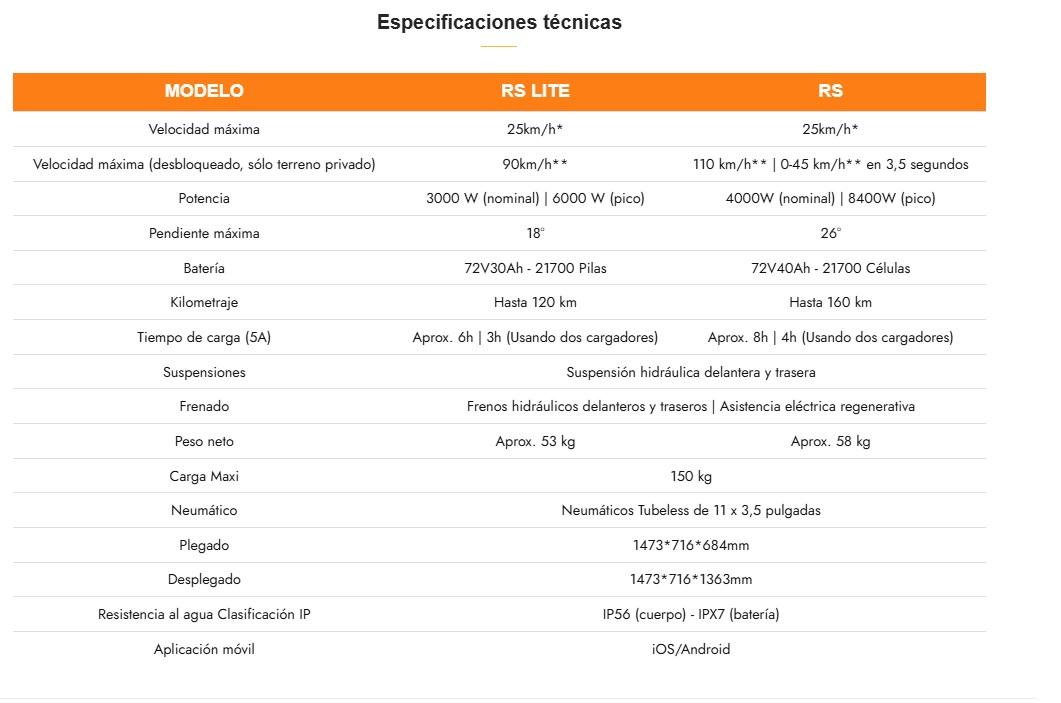Viewport: 1061px width, 703px height.
Task: Click the 4000W (nominal) power cell
Action: click(x=830, y=198)
